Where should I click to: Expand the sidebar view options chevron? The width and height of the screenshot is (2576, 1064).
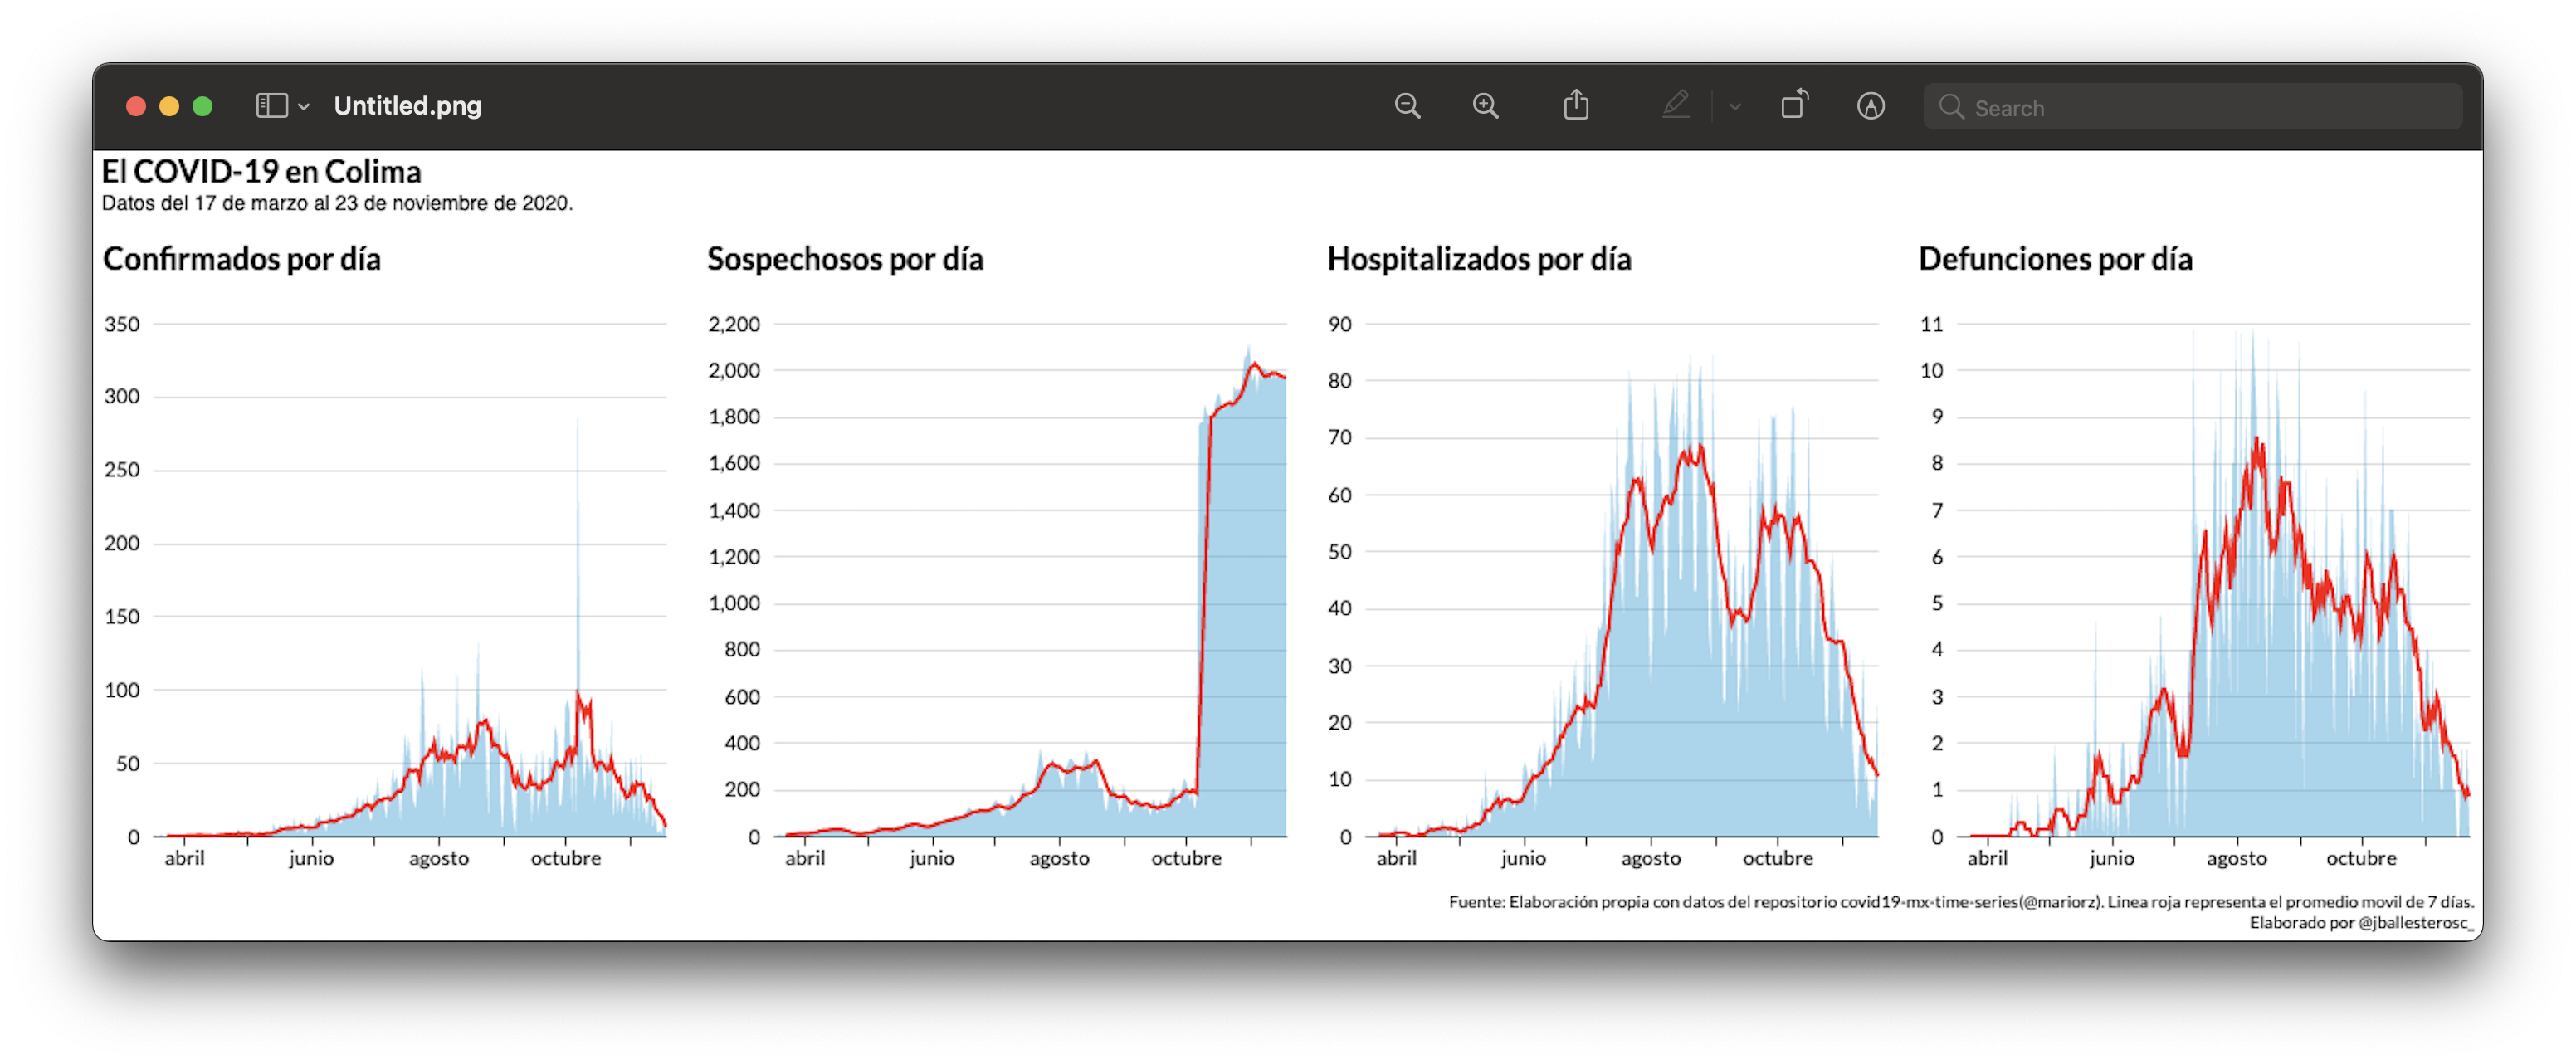(304, 107)
